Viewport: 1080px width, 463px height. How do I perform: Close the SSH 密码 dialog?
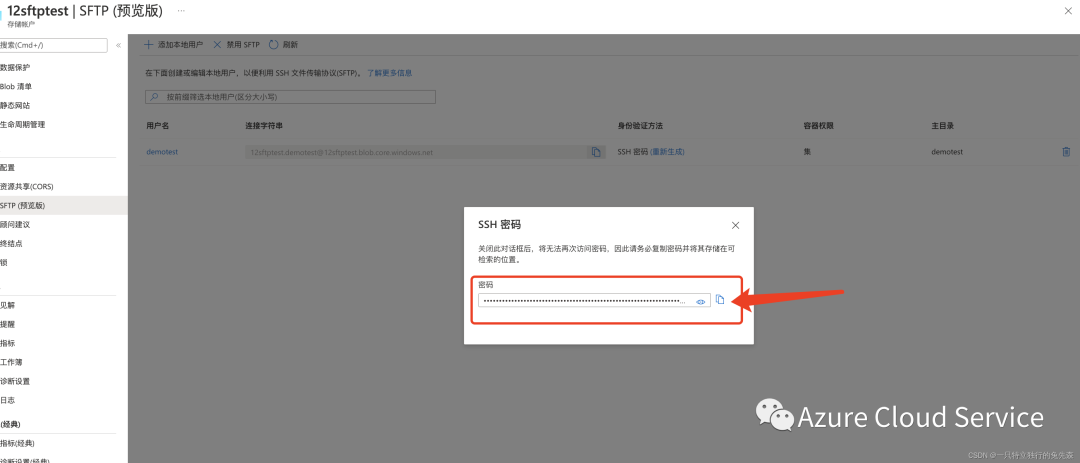point(735,225)
